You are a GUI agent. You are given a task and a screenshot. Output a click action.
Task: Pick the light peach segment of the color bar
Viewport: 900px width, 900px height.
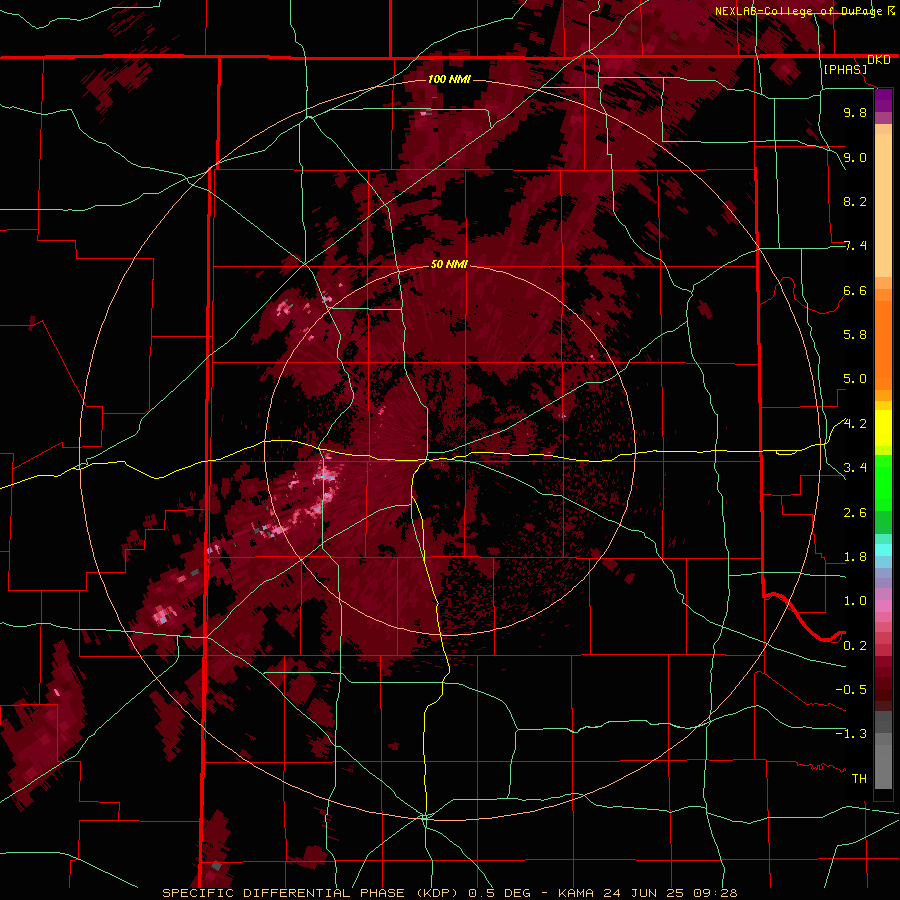(x=883, y=205)
